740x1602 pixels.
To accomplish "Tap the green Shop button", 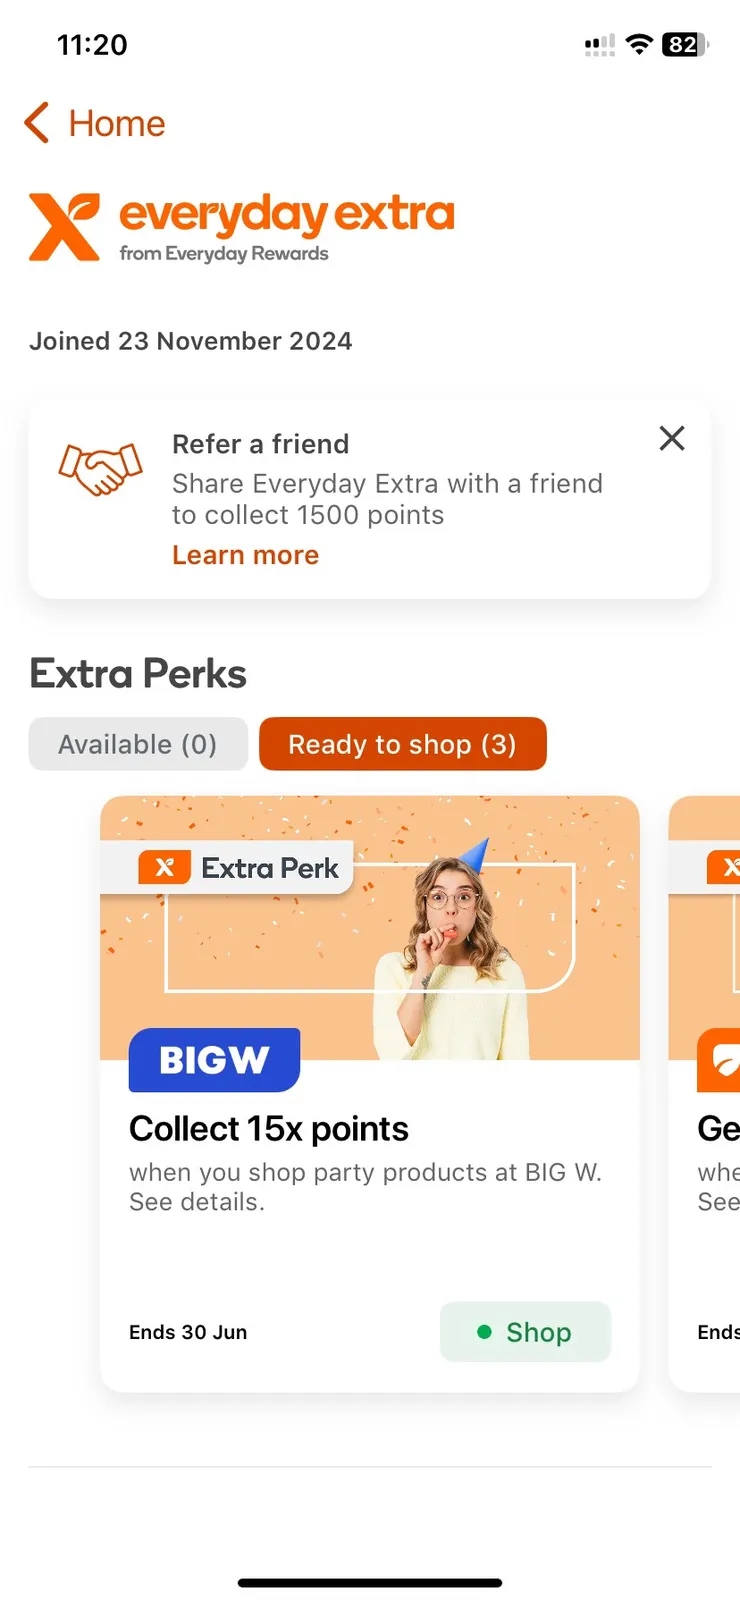I will pyautogui.click(x=525, y=1332).
